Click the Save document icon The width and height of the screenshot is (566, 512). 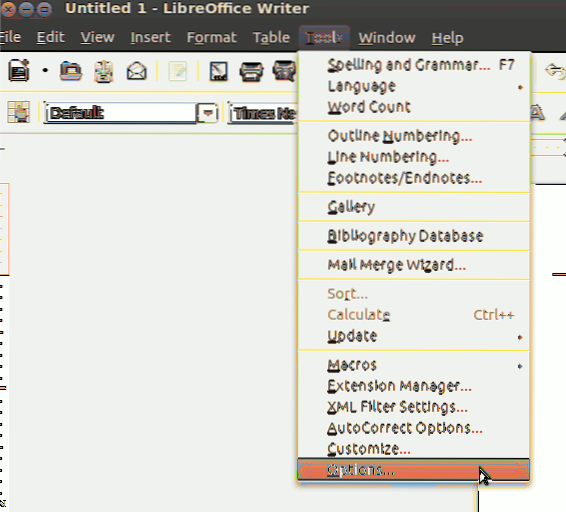tap(104, 71)
